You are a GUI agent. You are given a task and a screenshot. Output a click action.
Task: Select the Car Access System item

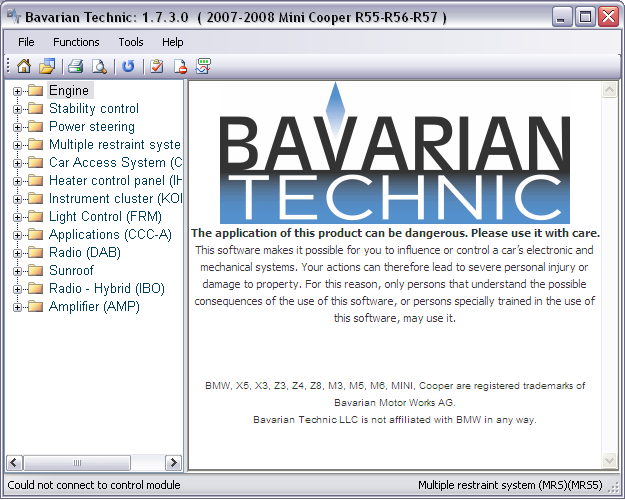pyautogui.click(x=116, y=162)
